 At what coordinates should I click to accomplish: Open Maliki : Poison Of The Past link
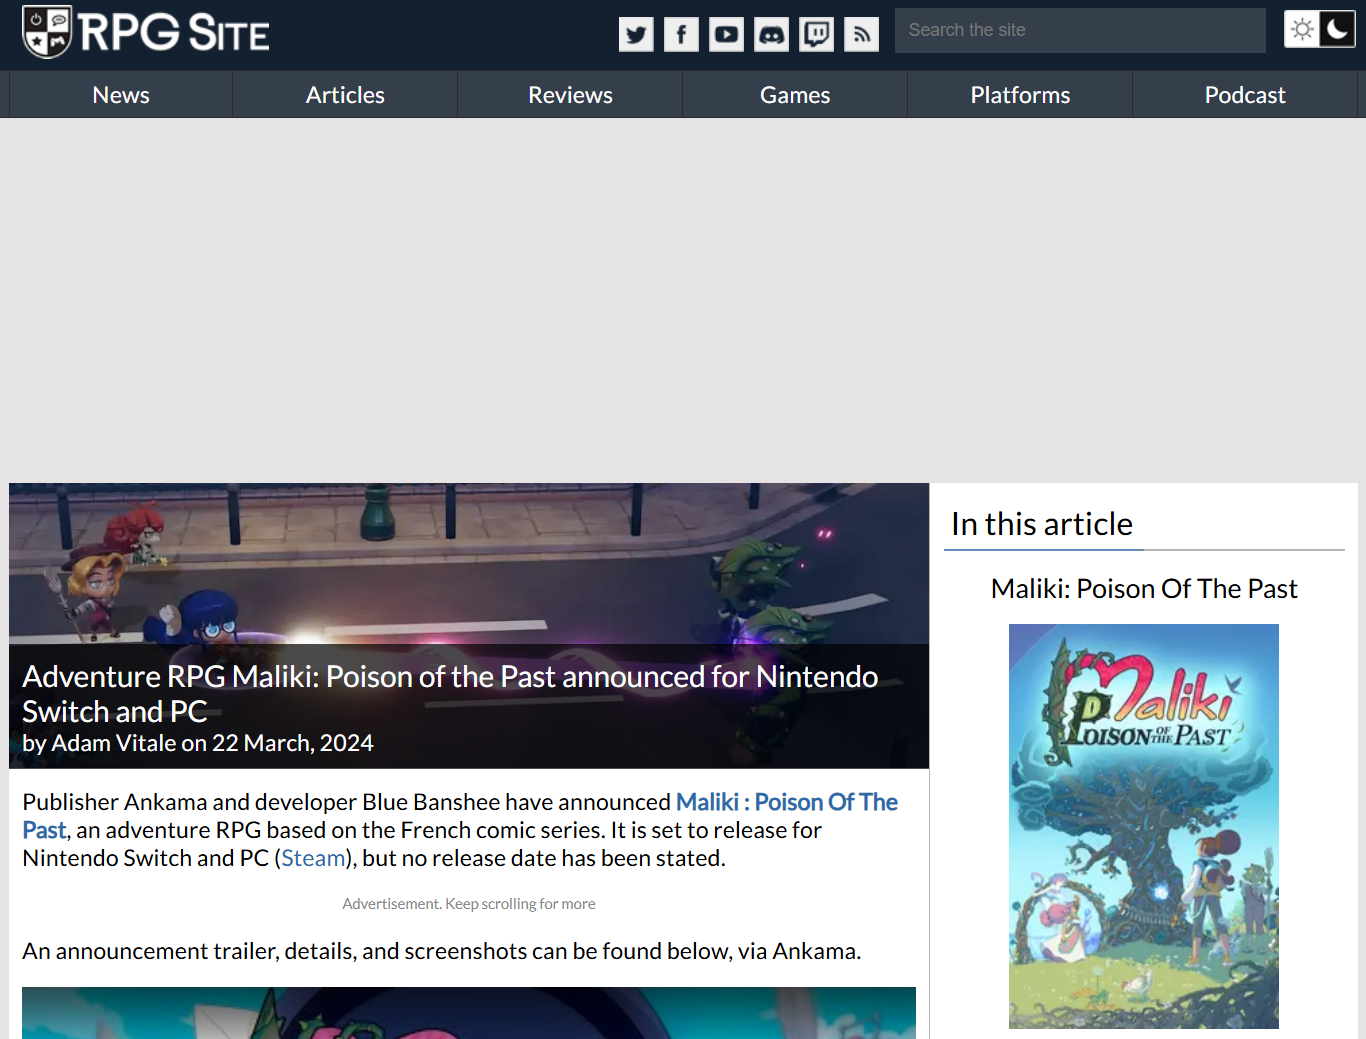click(x=786, y=802)
